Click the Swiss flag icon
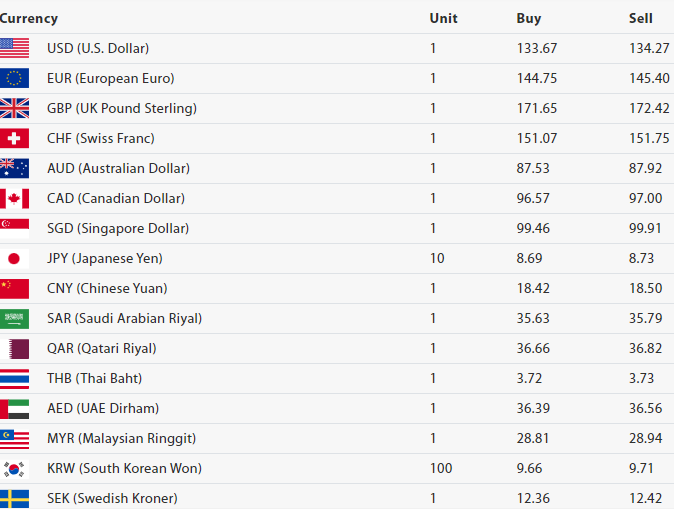Viewport: 674px width, 509px height. 14,138
